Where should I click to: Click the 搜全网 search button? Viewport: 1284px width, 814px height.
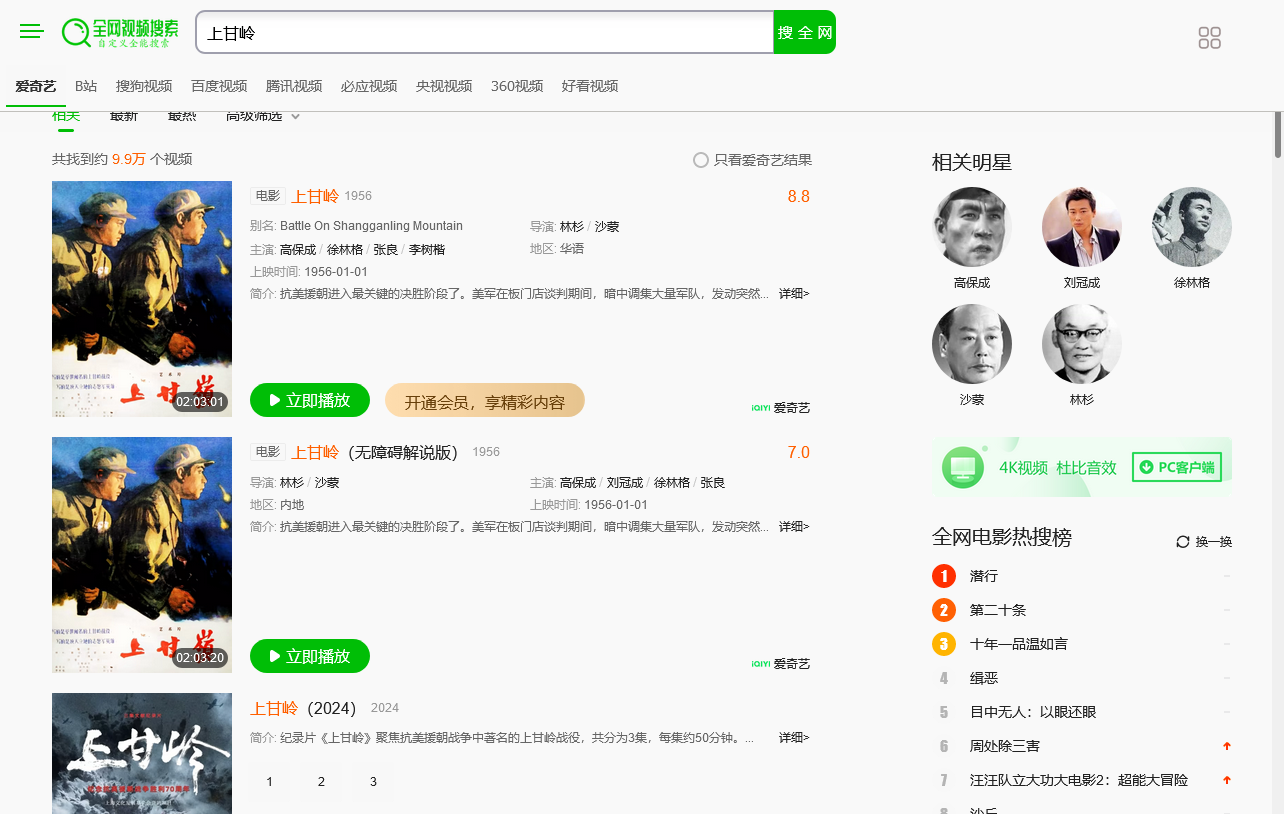click(804, 33)
